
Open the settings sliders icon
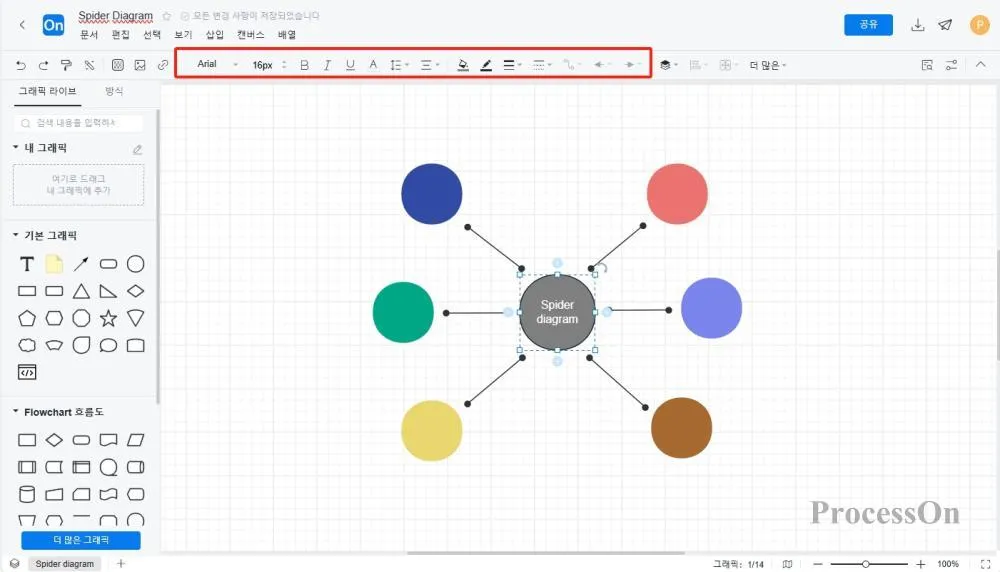pos(951,65)
